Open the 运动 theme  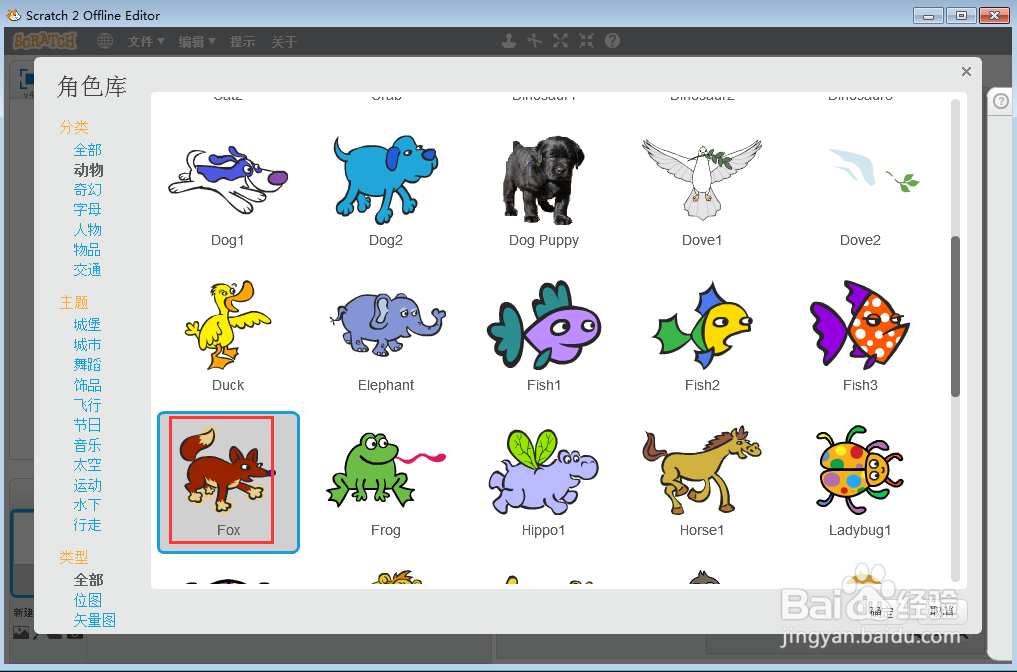(x=88, y=485)
